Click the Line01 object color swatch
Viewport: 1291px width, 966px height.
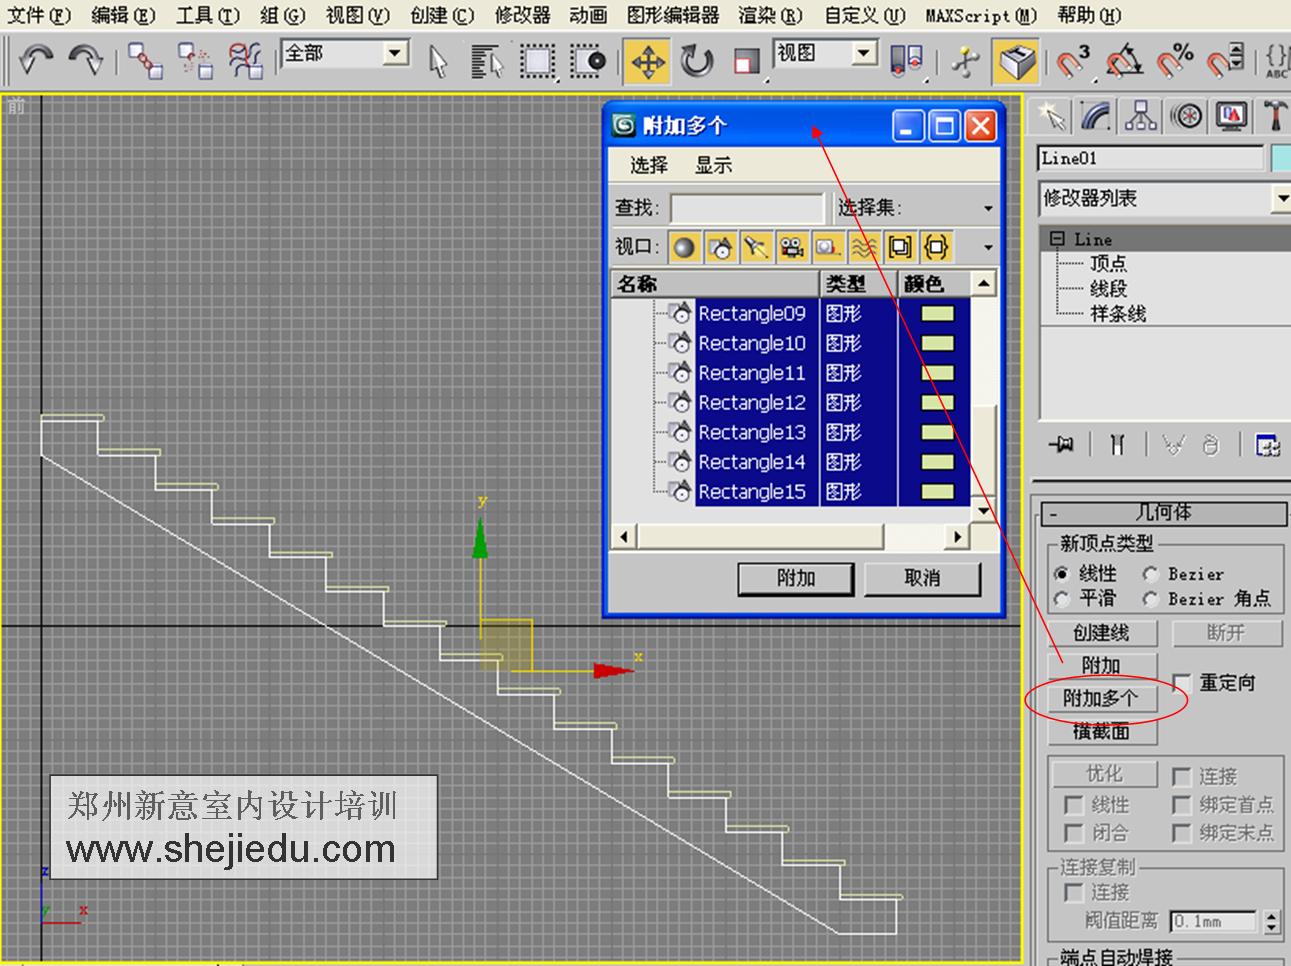pyautogui.click(x=1280, y=158)
